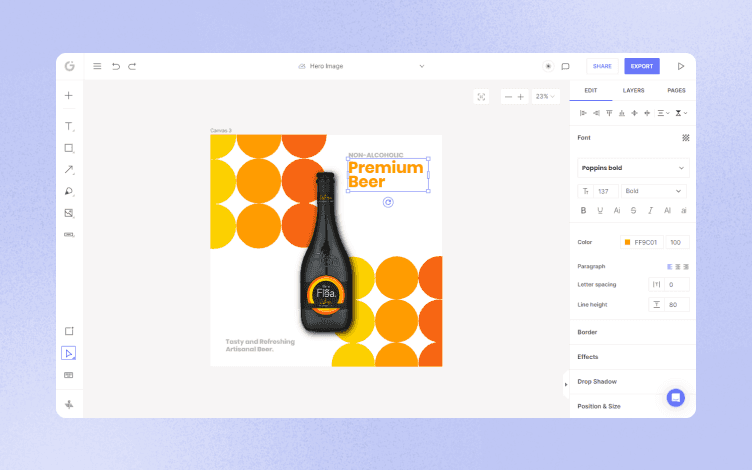This screenshot has height=470, width=752.
Task: Open the hamburger main menu
Action: coord(97,66)
